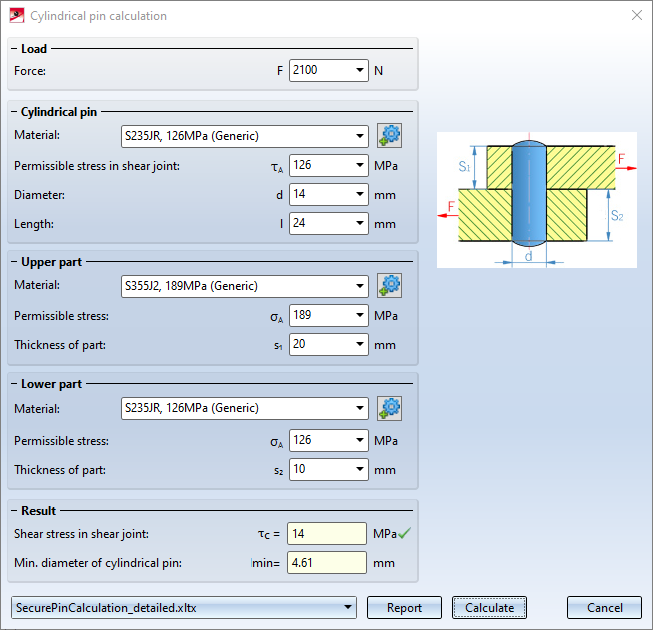The image size is (653, 630).
Task: Open the Force value dropdown
Action: click(x=360, y=70)
